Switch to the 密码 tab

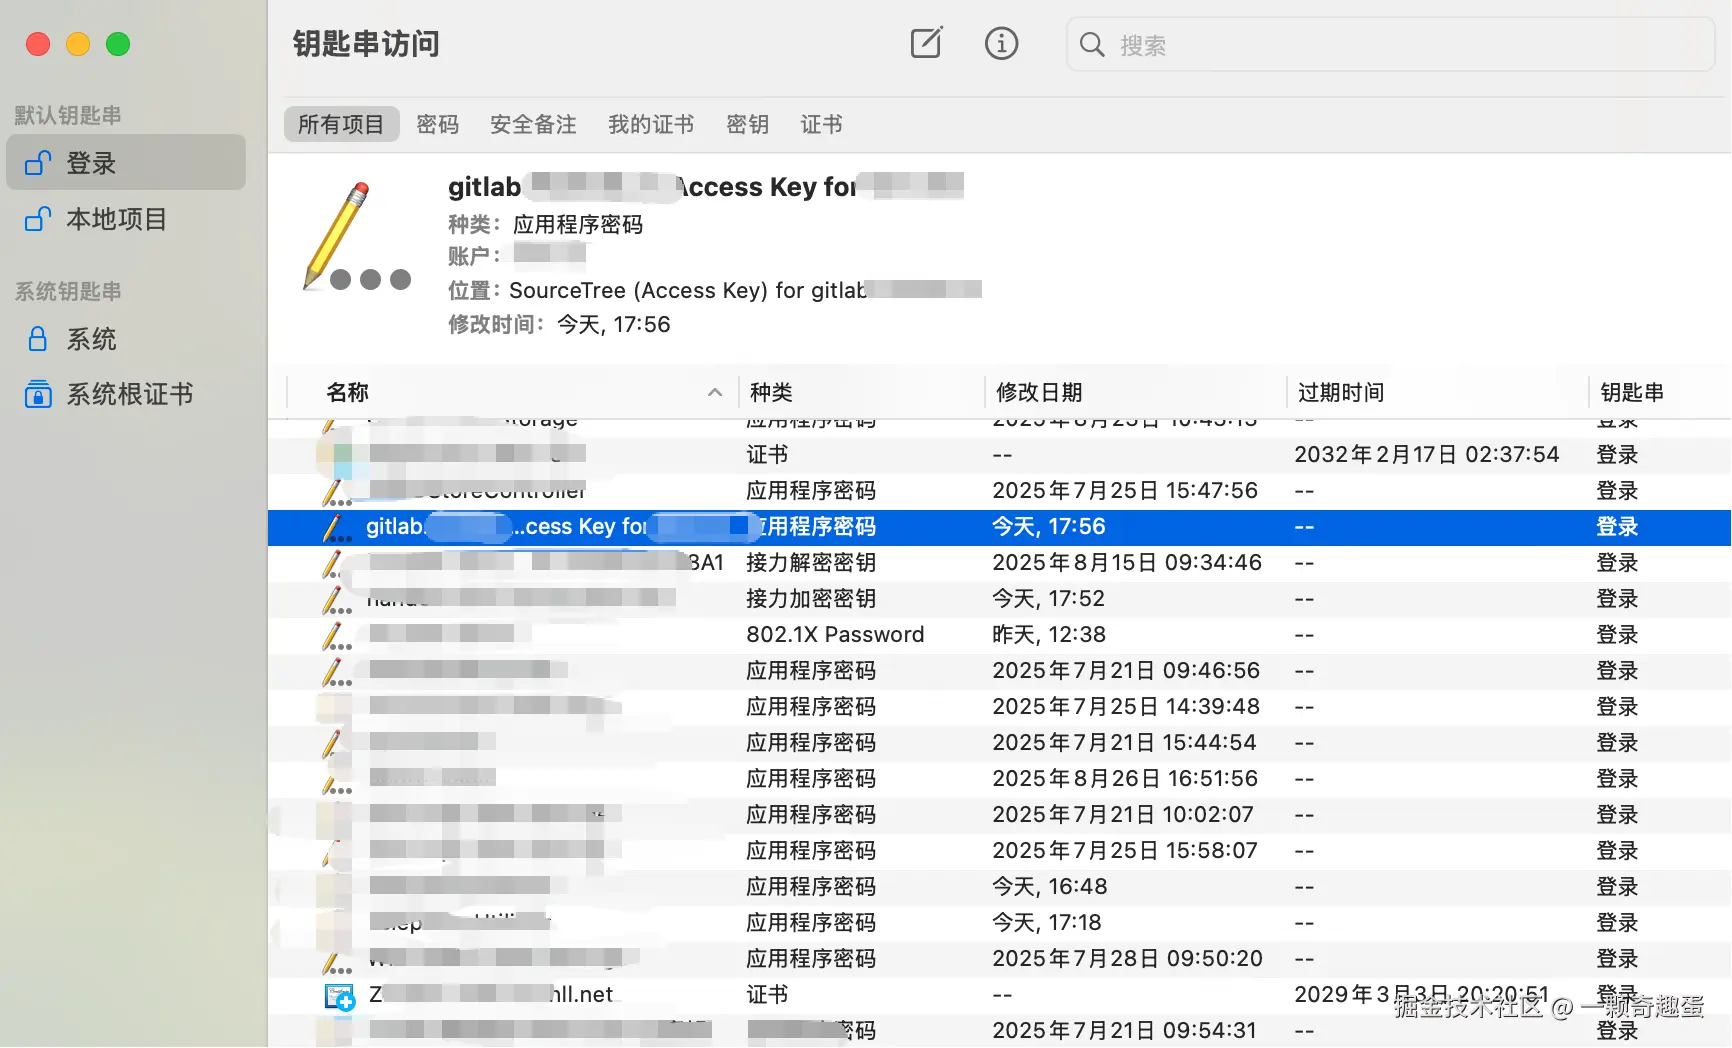[438, 124]
